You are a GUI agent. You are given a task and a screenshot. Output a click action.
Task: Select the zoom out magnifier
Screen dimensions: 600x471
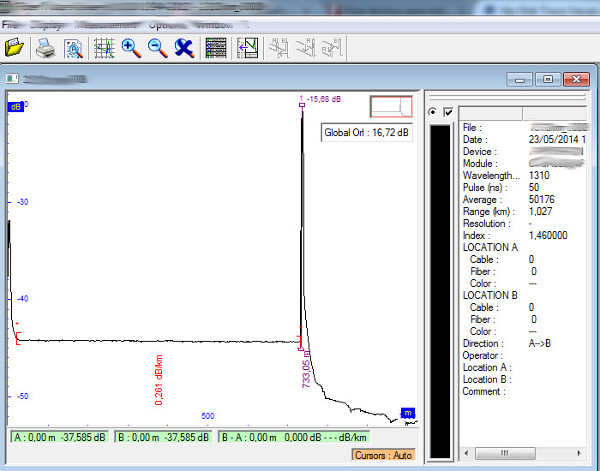coord(158,48)
